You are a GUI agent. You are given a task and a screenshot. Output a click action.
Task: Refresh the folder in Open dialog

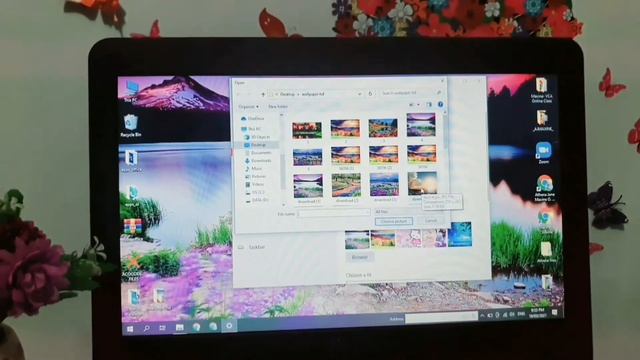click(x=370, y=94)
